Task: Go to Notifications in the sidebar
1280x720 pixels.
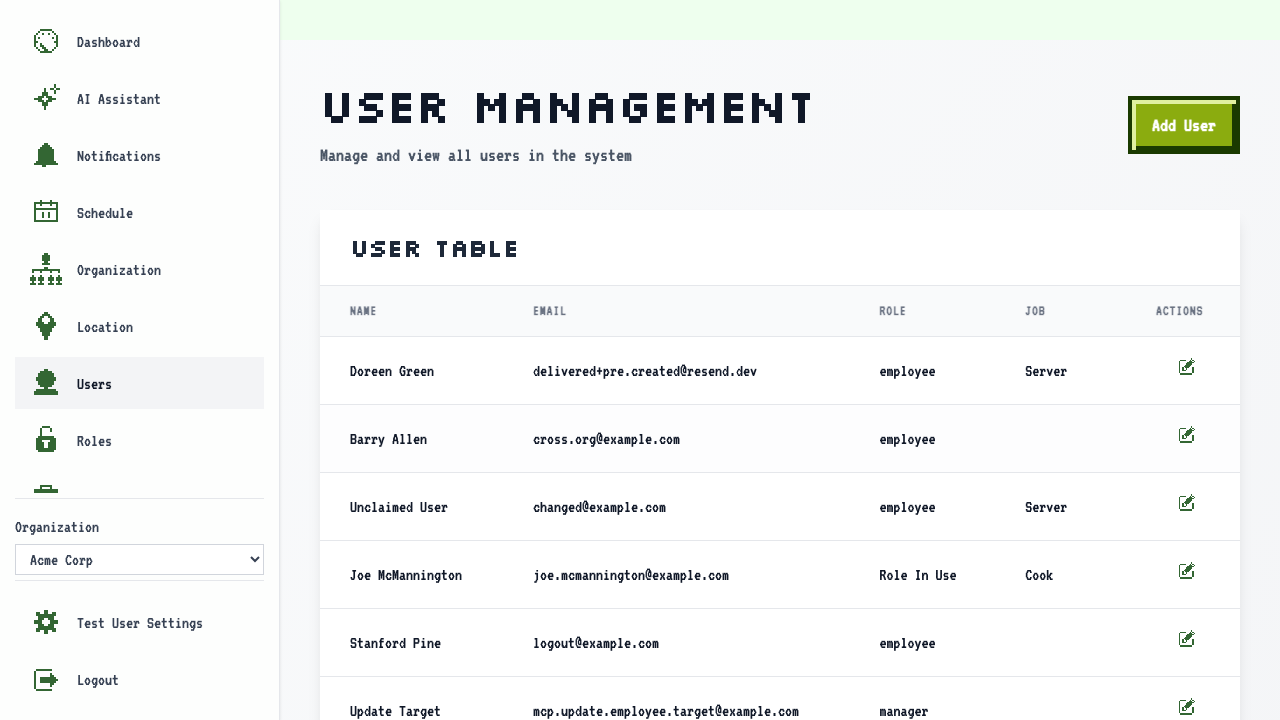Action: pos(139,156)
